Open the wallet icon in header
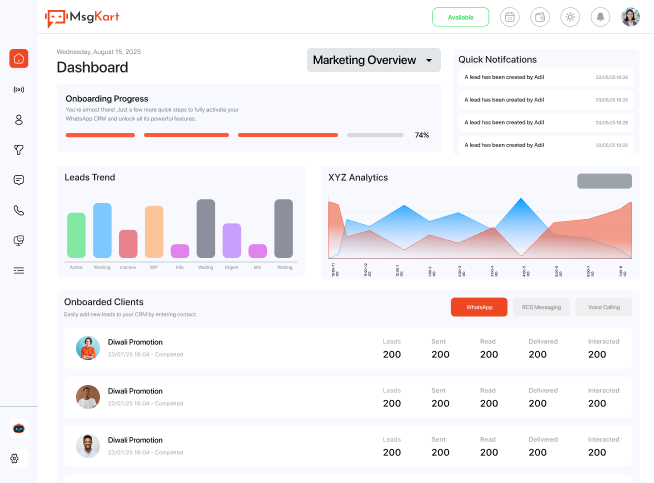 click(540, 17)
